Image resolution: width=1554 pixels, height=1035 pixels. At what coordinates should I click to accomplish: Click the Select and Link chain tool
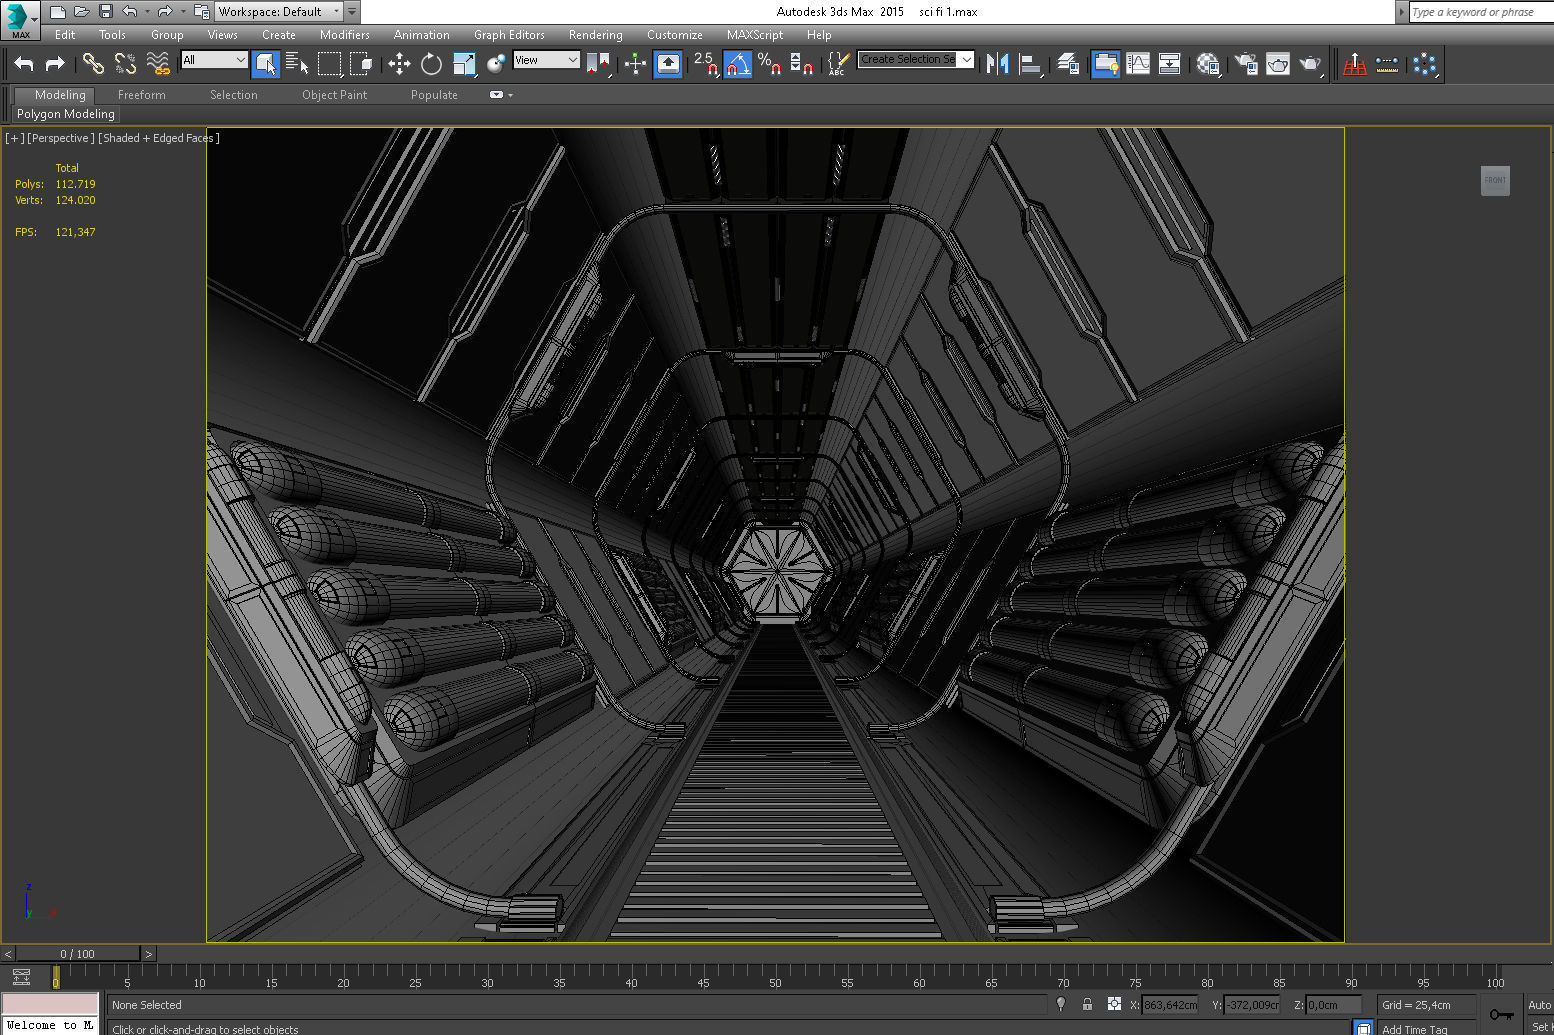[x=93, y=64]
